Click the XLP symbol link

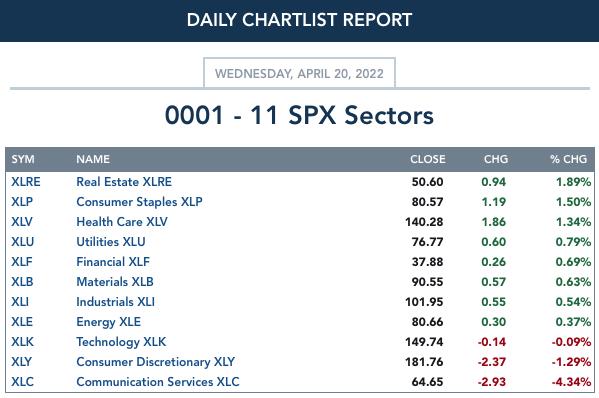coord(22,202)
